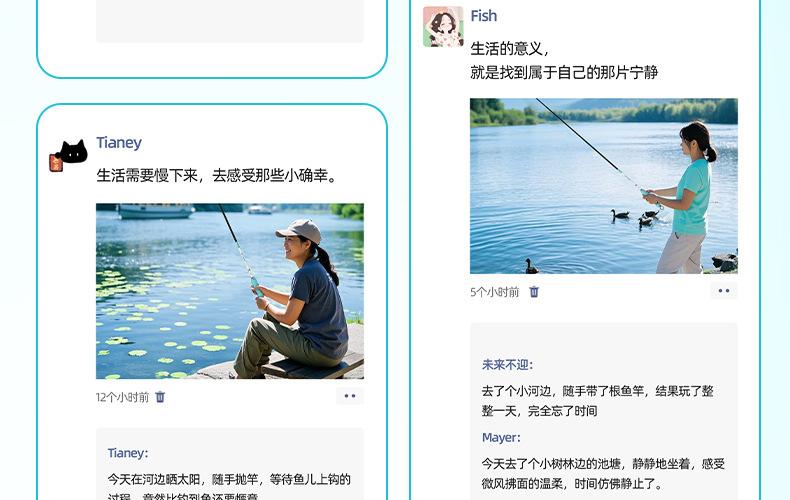The height and width of the screenshot is (500, 790).
Task: Click Tianey's comment about 在河边晒太阳
Action: pyautogui.click(x=229, y=488)
